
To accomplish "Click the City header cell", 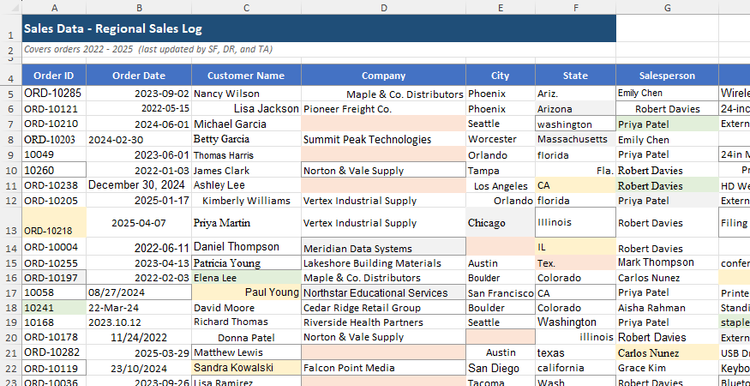I will point(500,76).
